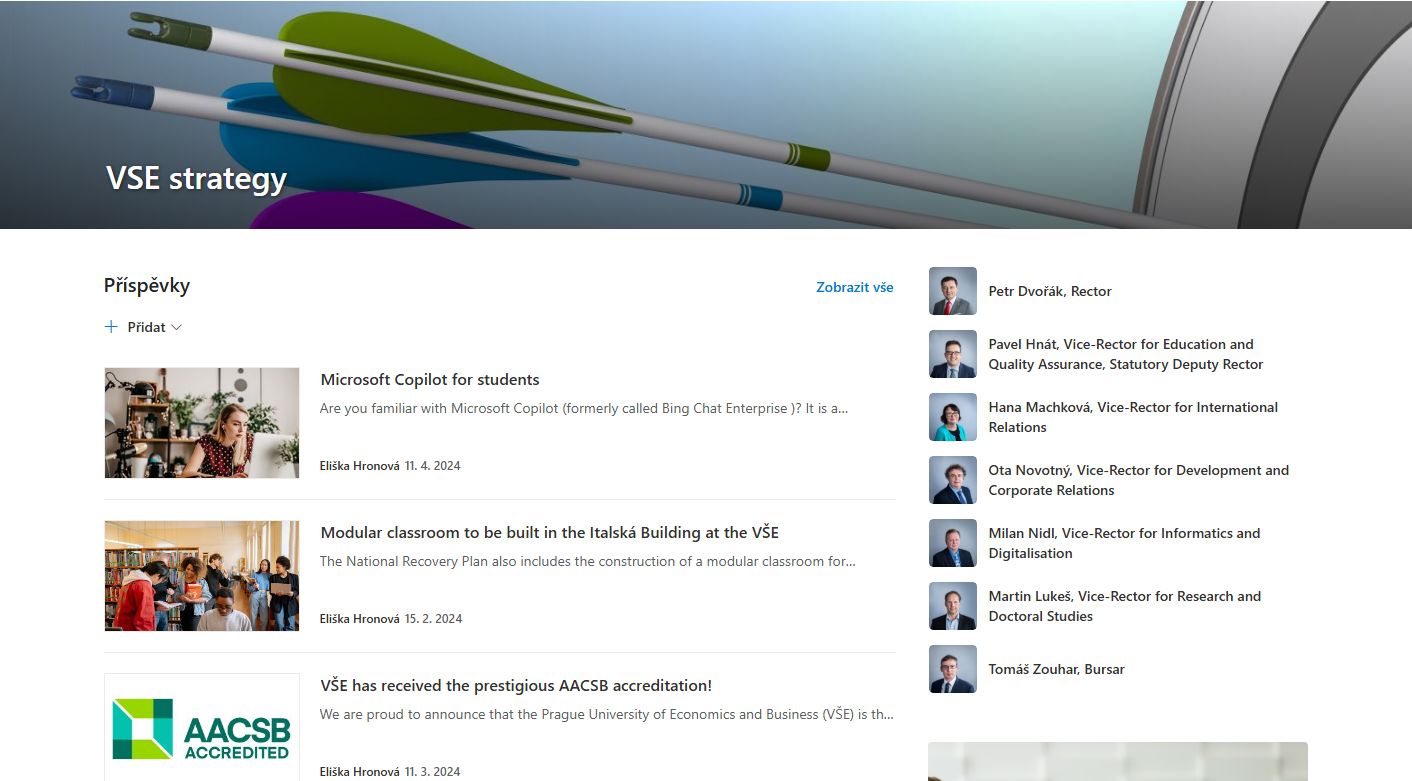
Task: Open the Tomáš Zouhar, Bursar link
Action: point(1056,669)
